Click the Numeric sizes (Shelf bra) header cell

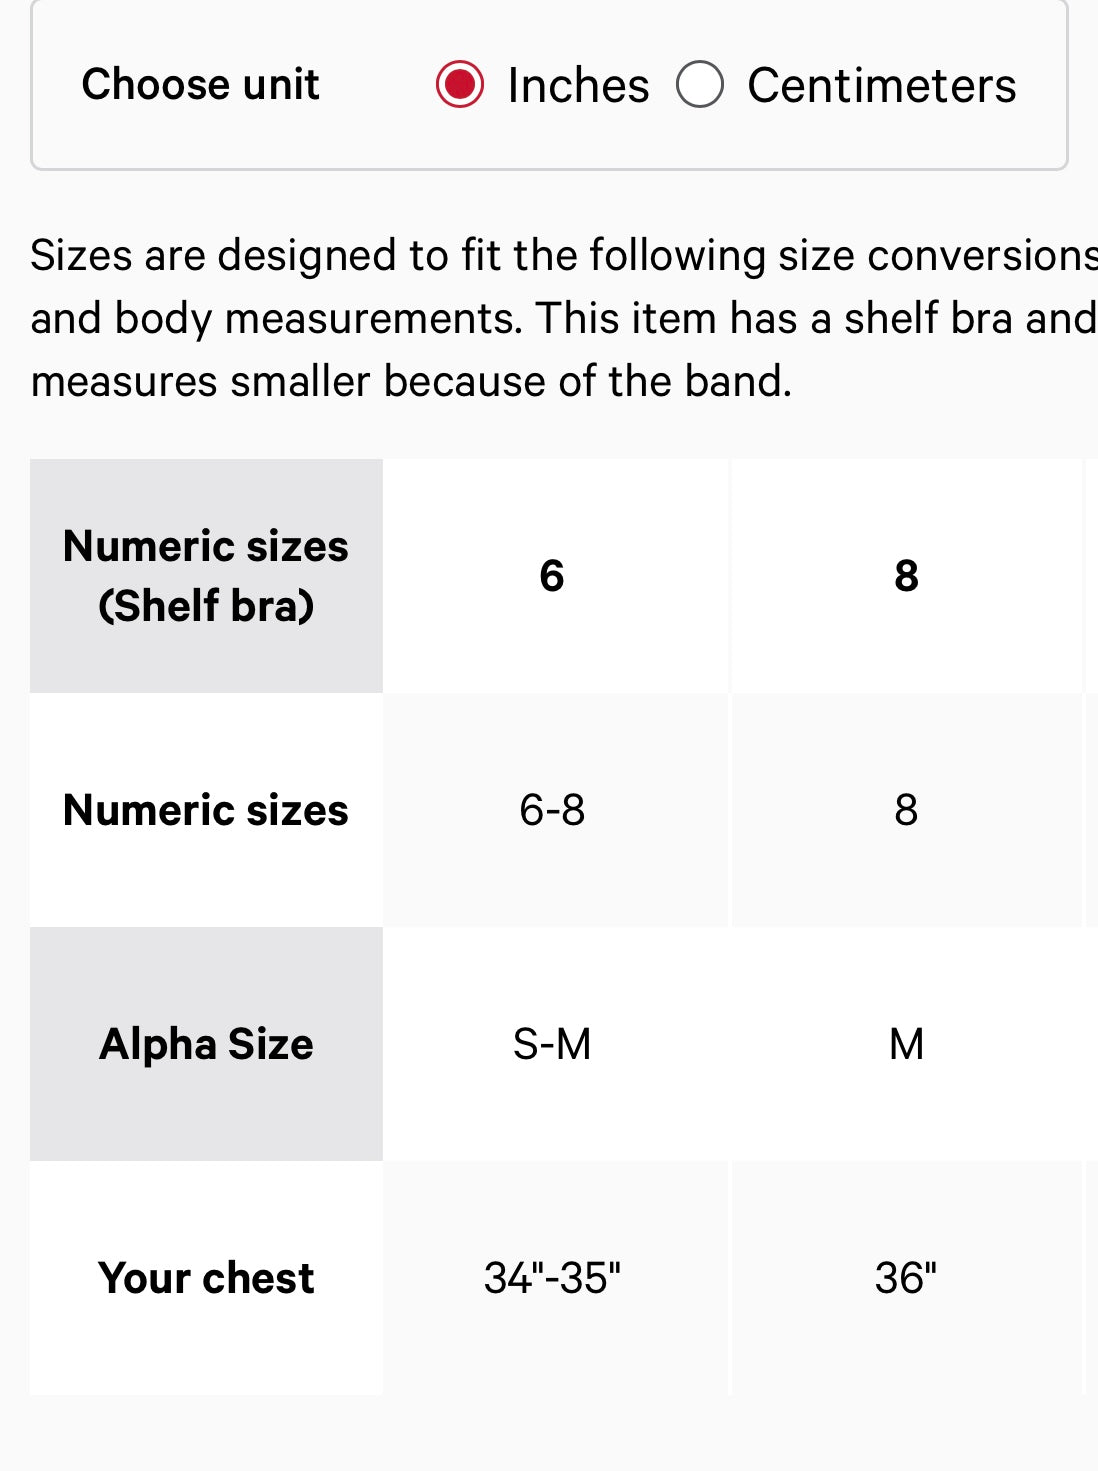[x=206, y=576]
